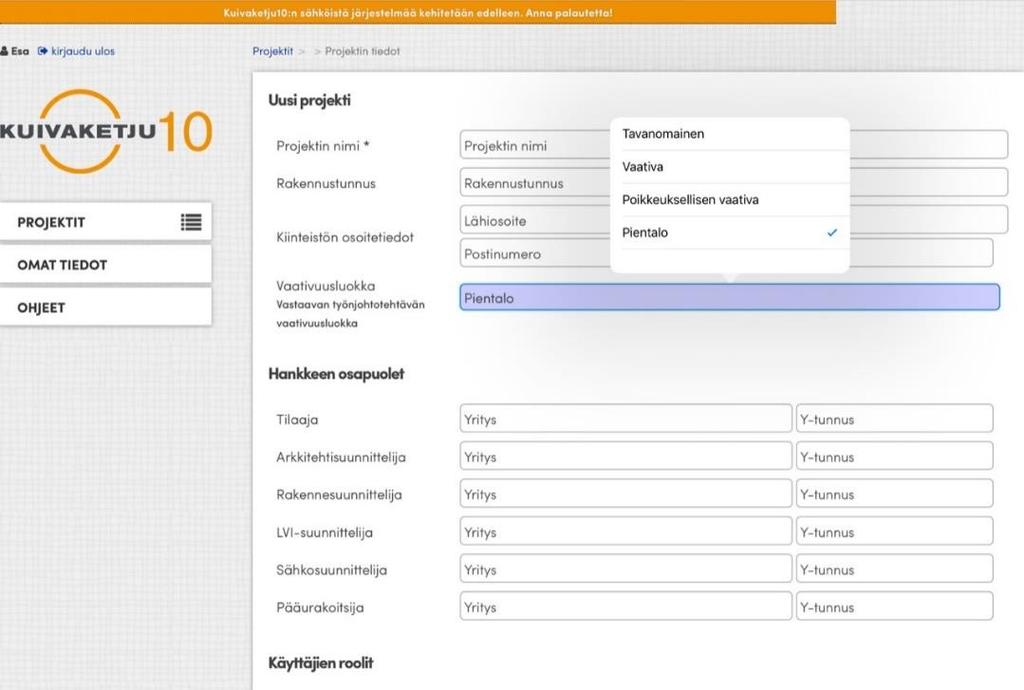Screen dimensions: 1024x690
Task: Click the Esa user name text
Action: pyautogui.click(x=20, y=51)
